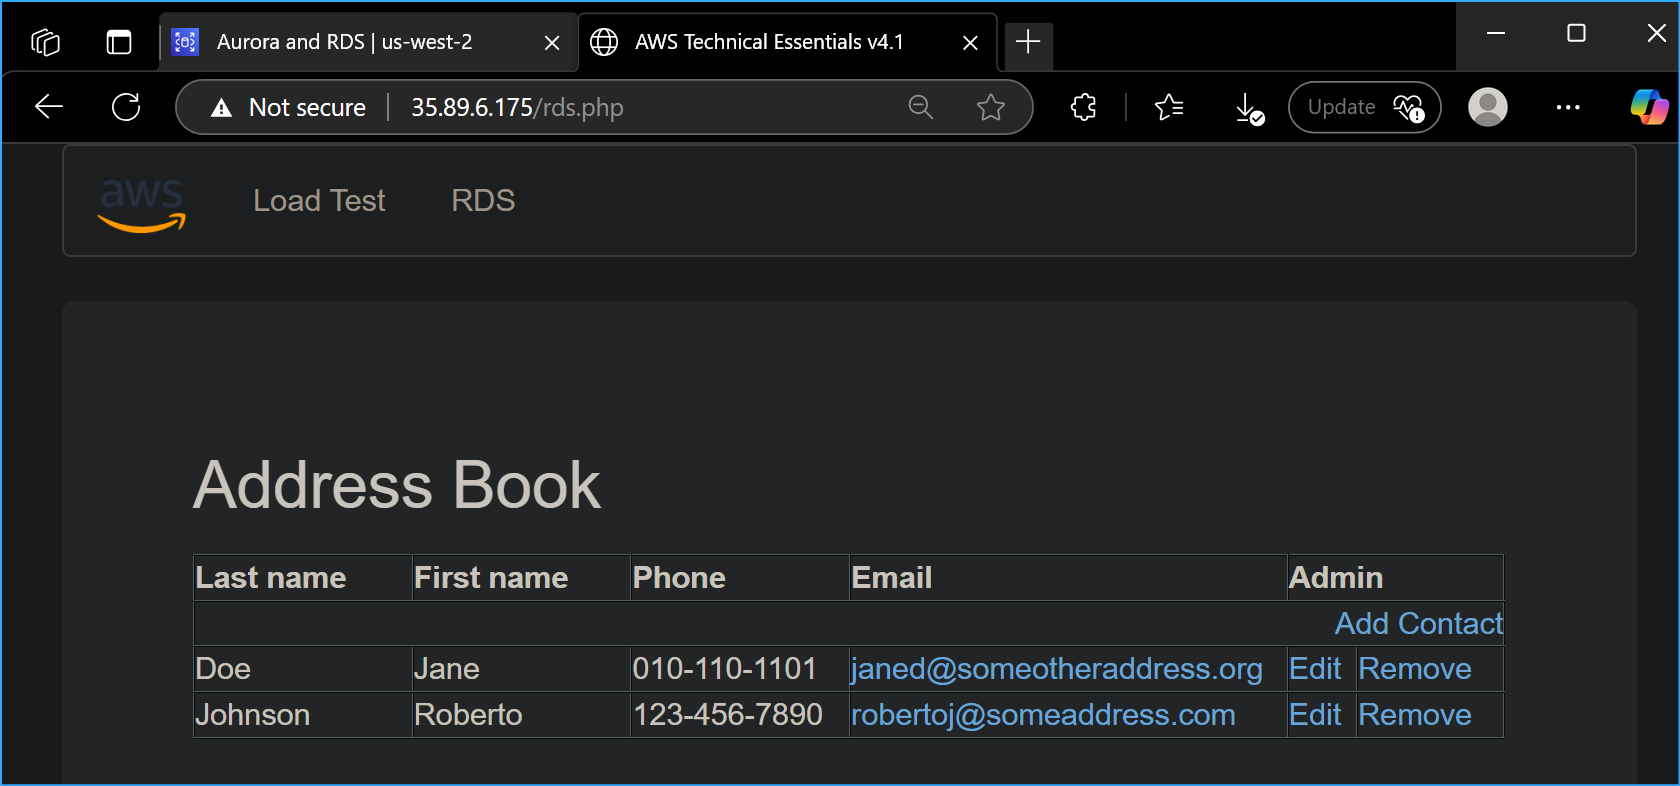Close the browser window

(1657, 33)
